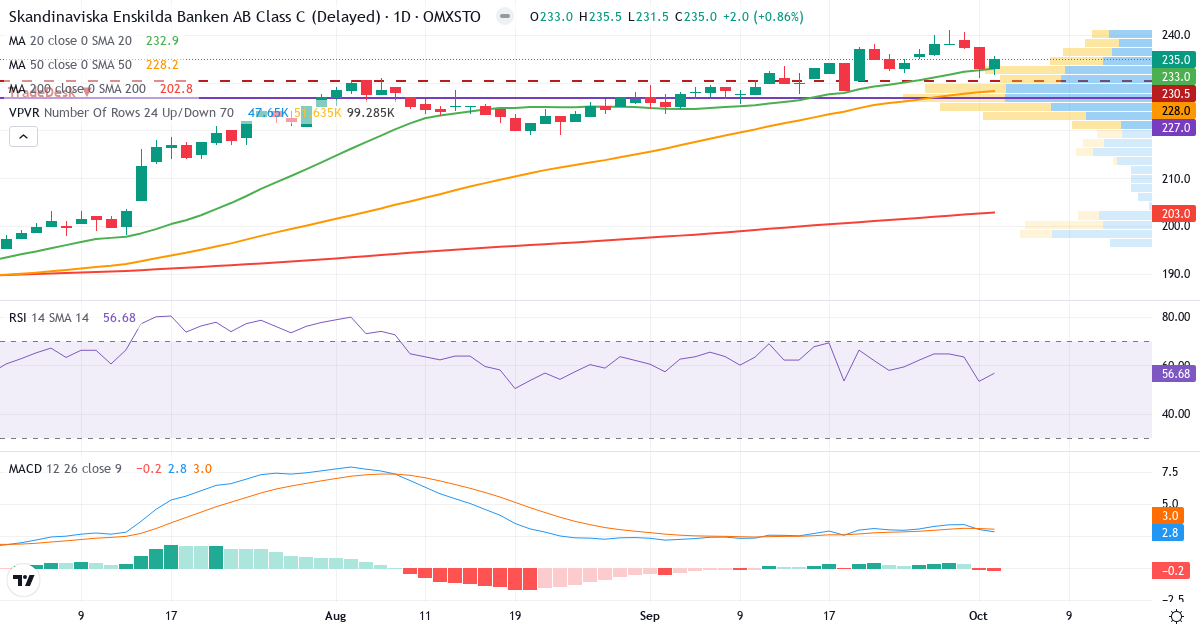This screenshot has height=630, width=1200.
Task: Click the 190.0 price axis label
Action: click(1176, 274)
